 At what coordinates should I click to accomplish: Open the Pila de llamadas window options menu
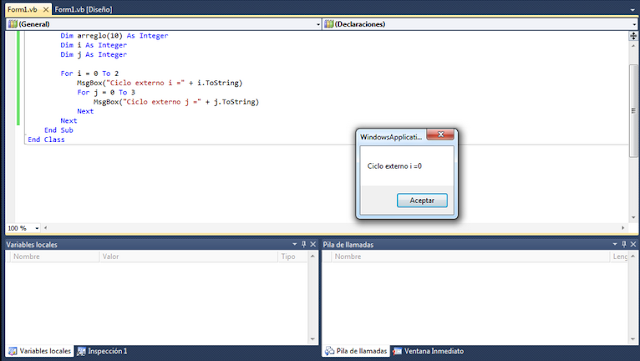pos(615,244)
